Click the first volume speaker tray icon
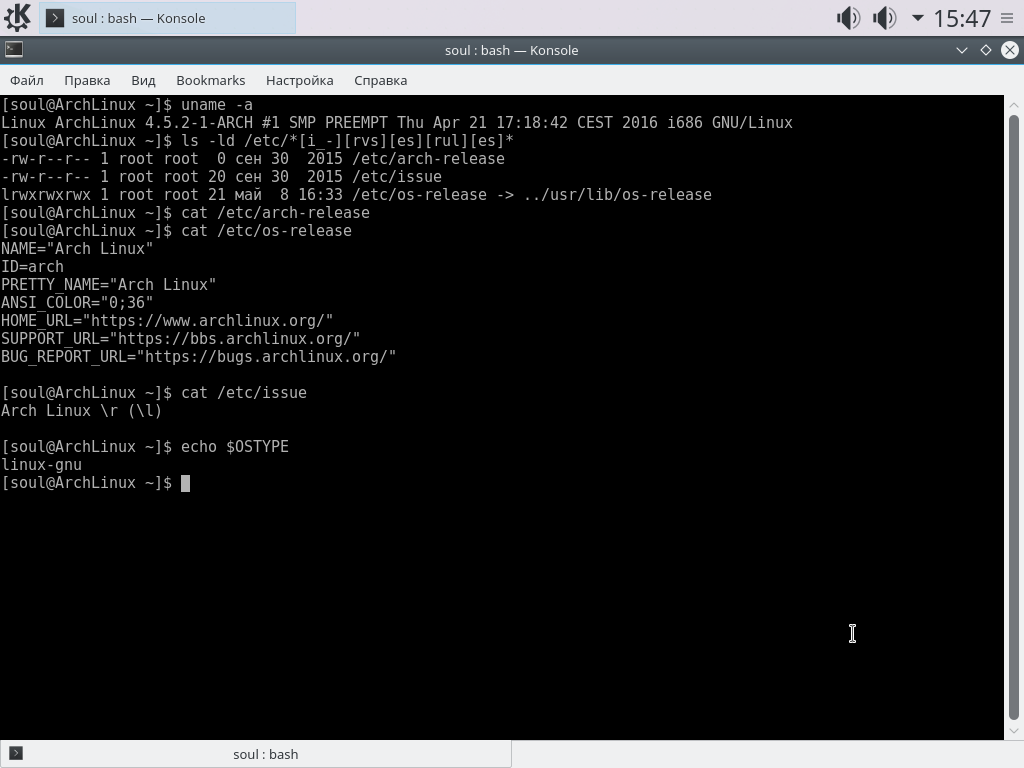Image resolution: width=1024 pixels, height=768 pixels. (848, 18)
